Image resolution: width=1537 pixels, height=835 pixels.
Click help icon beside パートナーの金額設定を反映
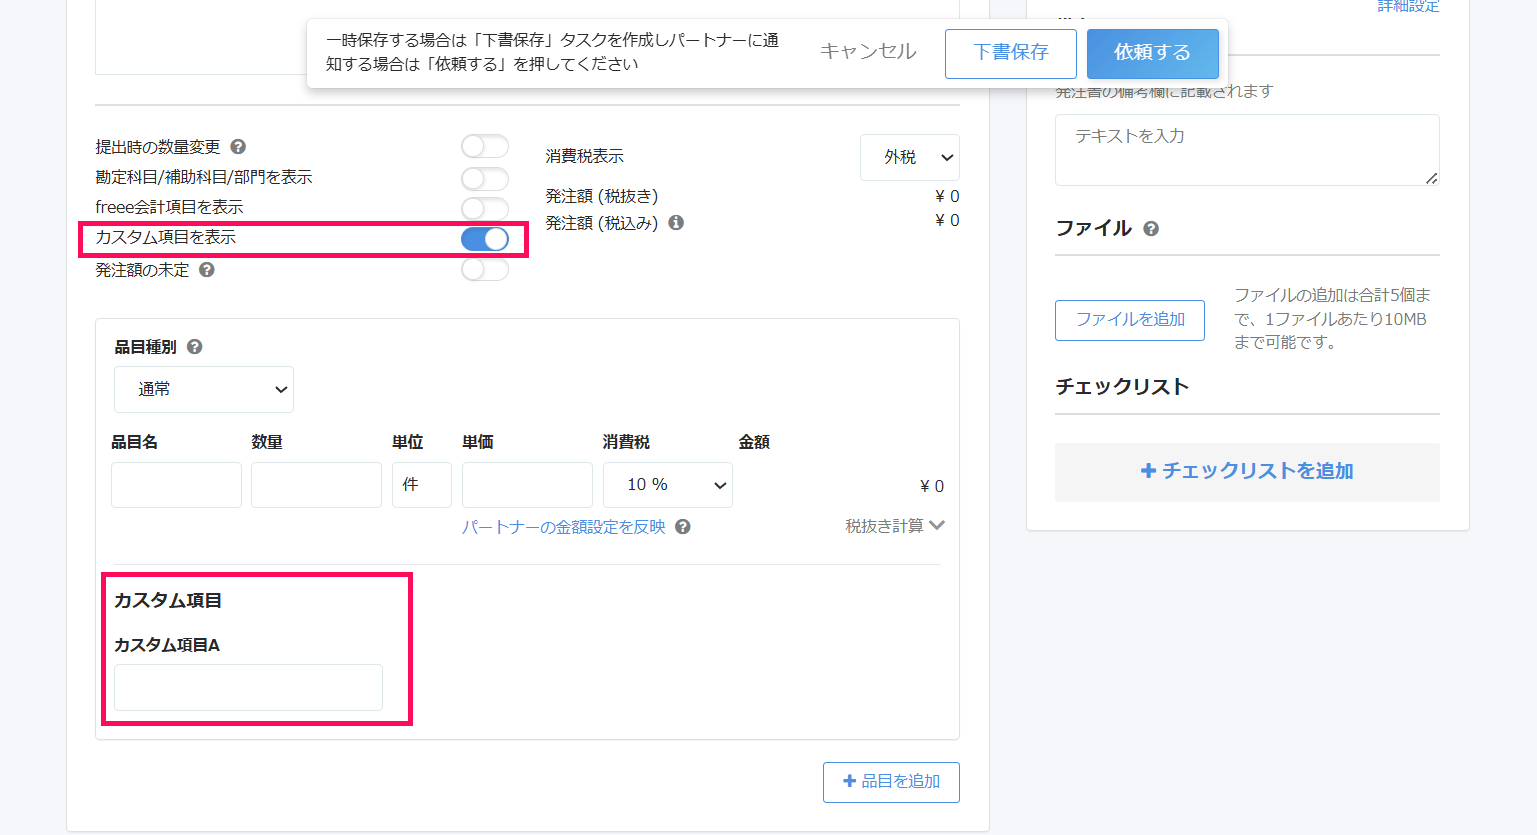tap(683, 527)
